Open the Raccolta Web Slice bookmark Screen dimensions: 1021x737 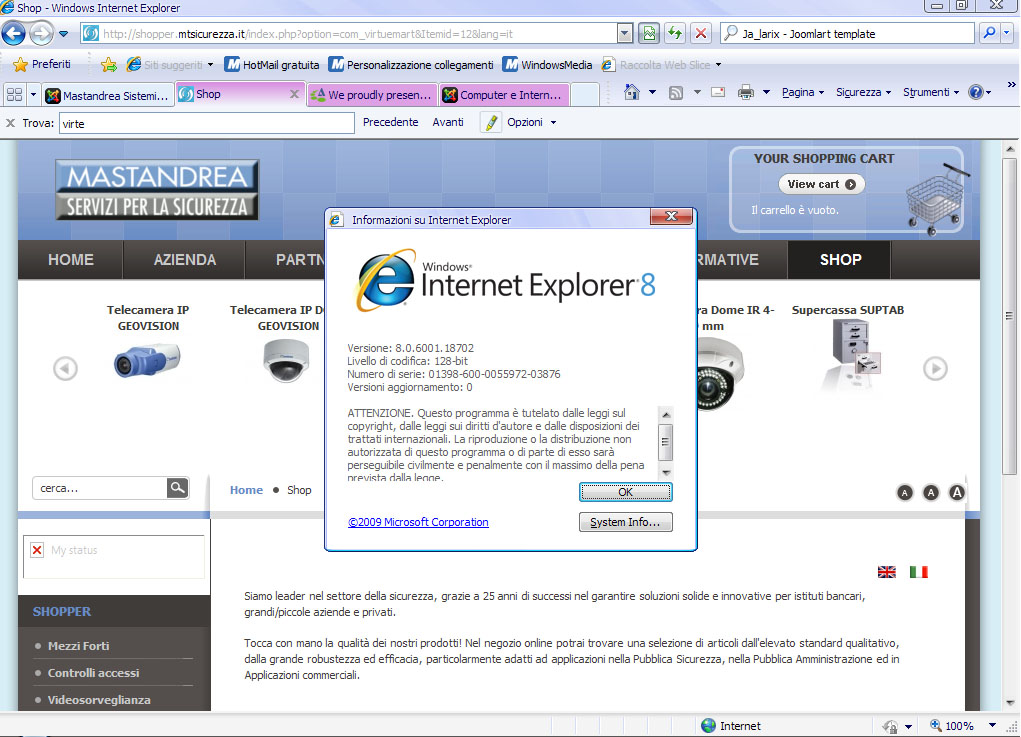(661, 64)
